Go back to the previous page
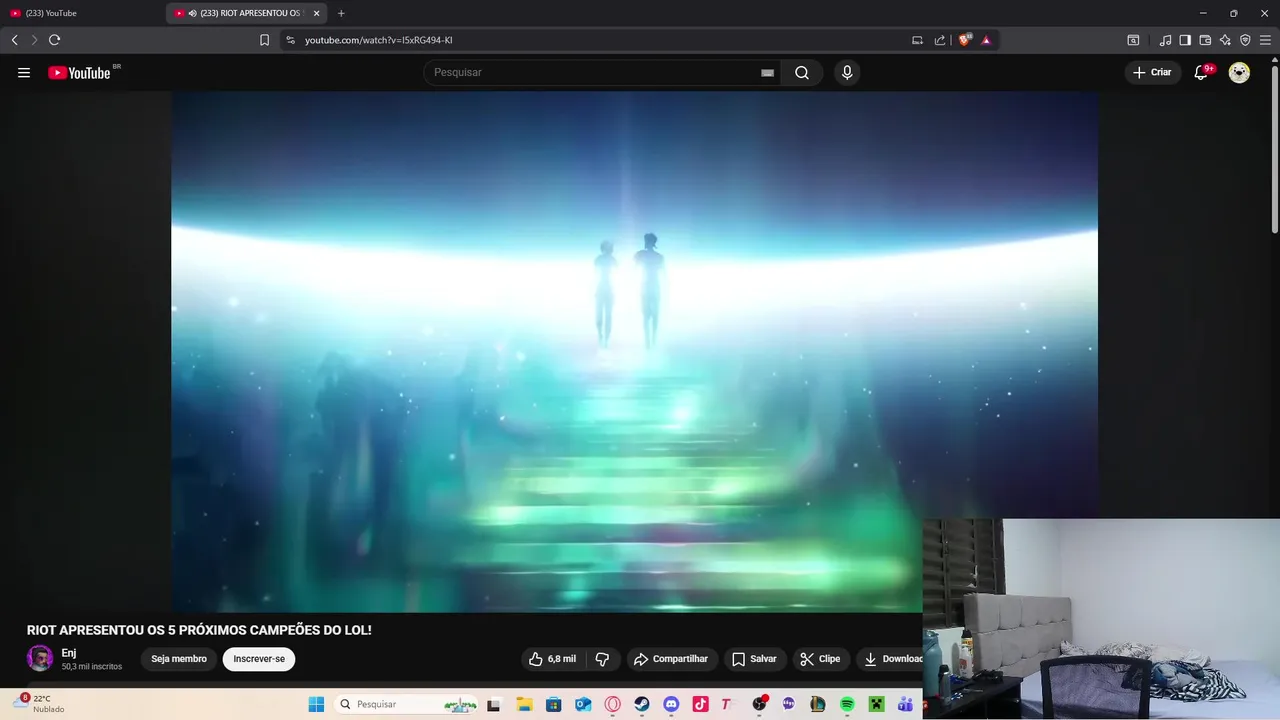 pos(14,40)
